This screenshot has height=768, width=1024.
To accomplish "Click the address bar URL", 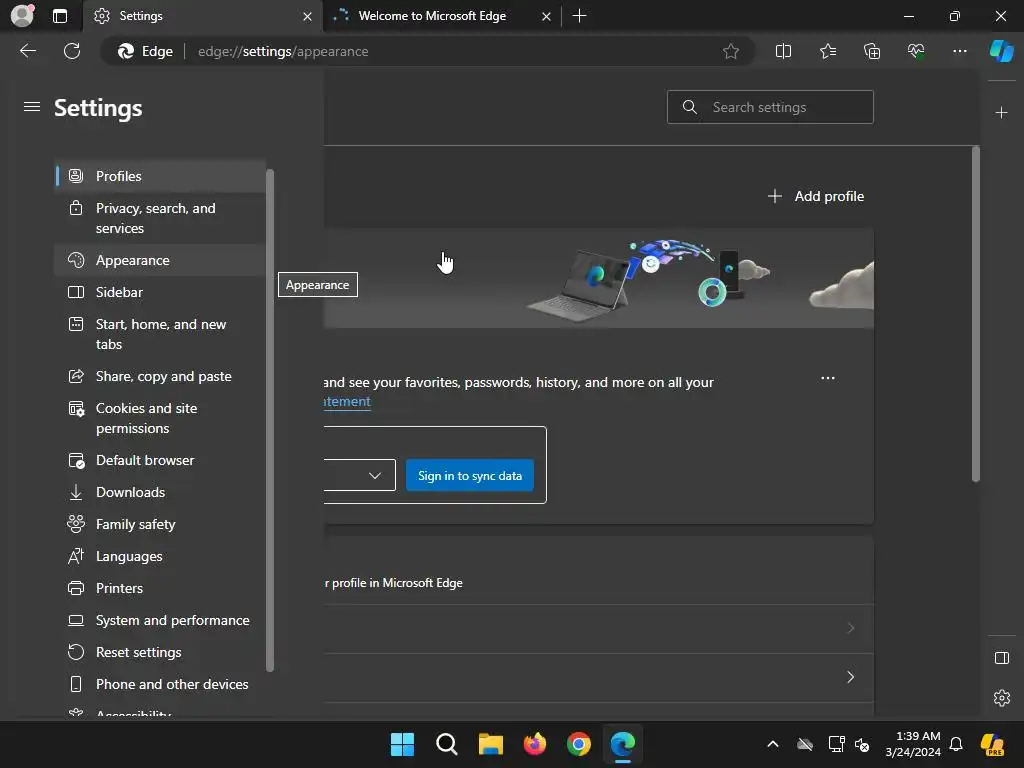I will pos(283,51).
